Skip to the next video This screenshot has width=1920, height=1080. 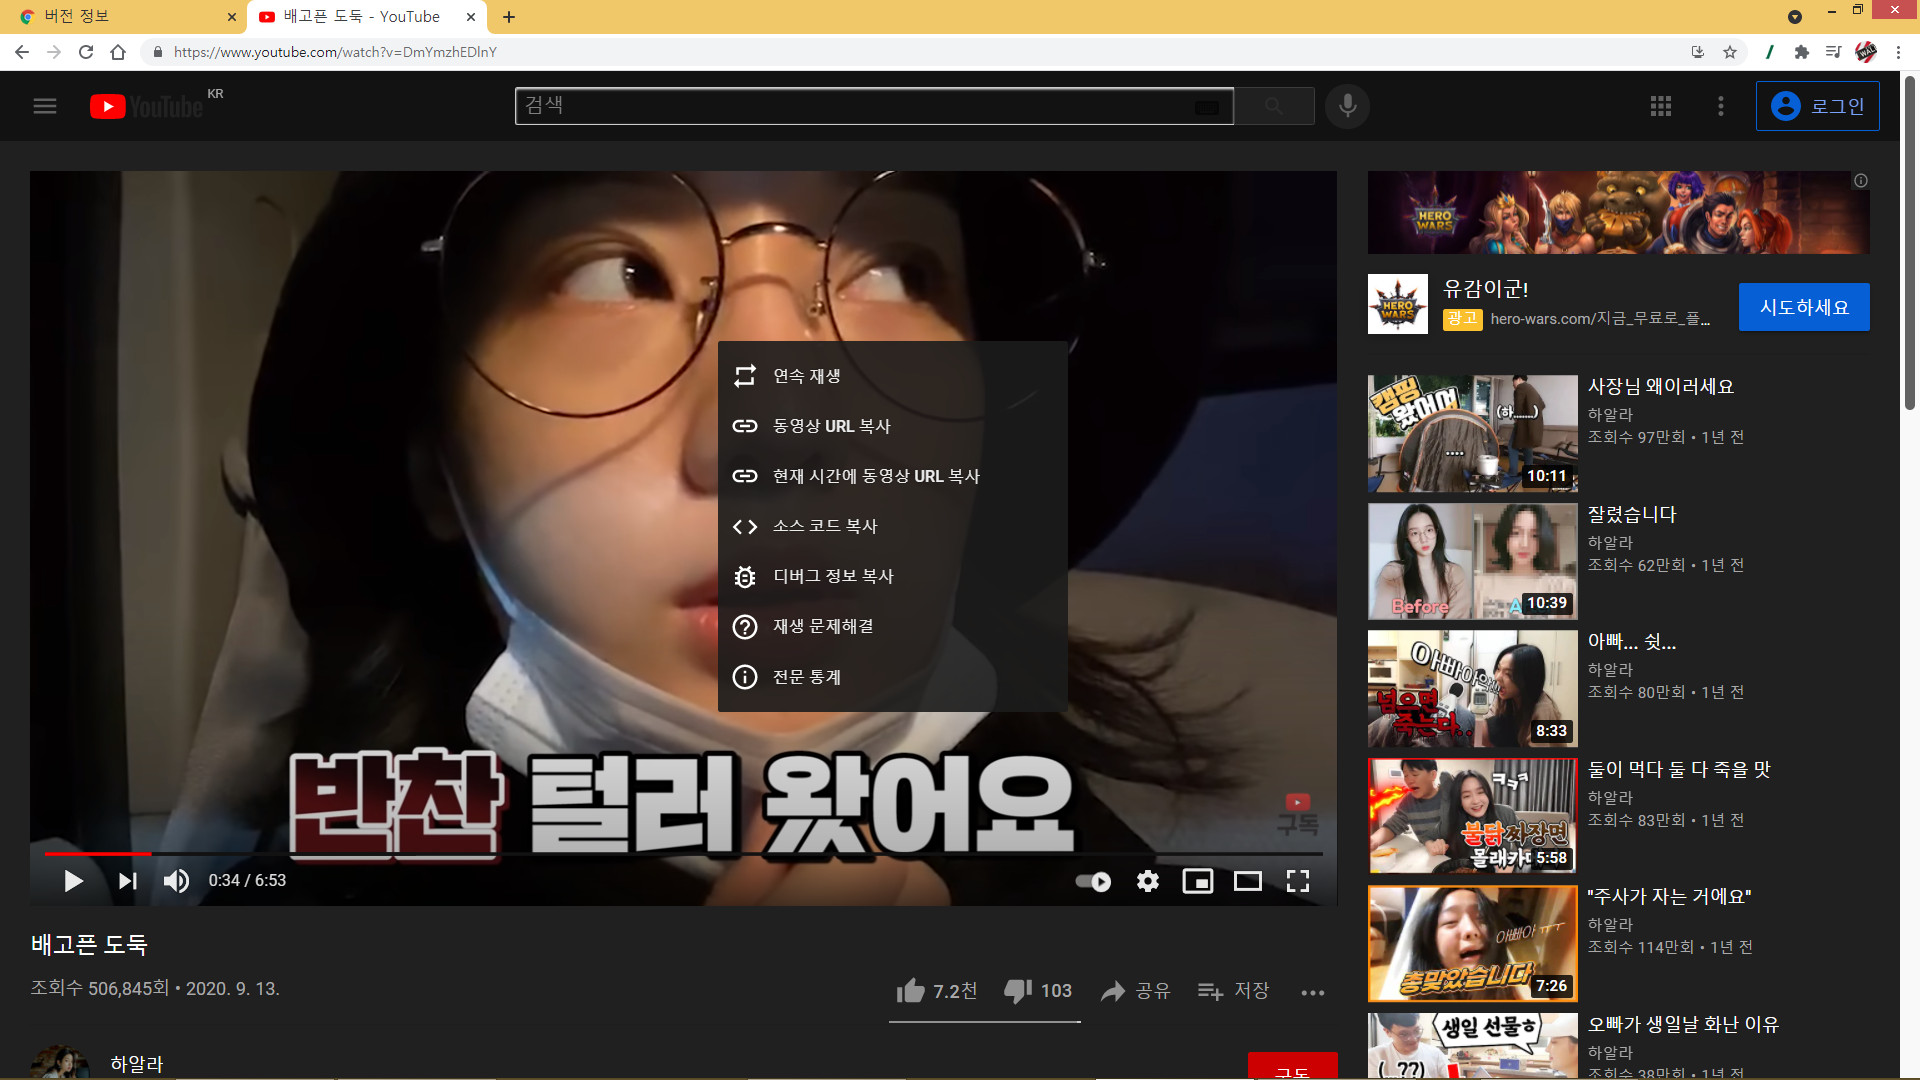(x=127, y=881)
